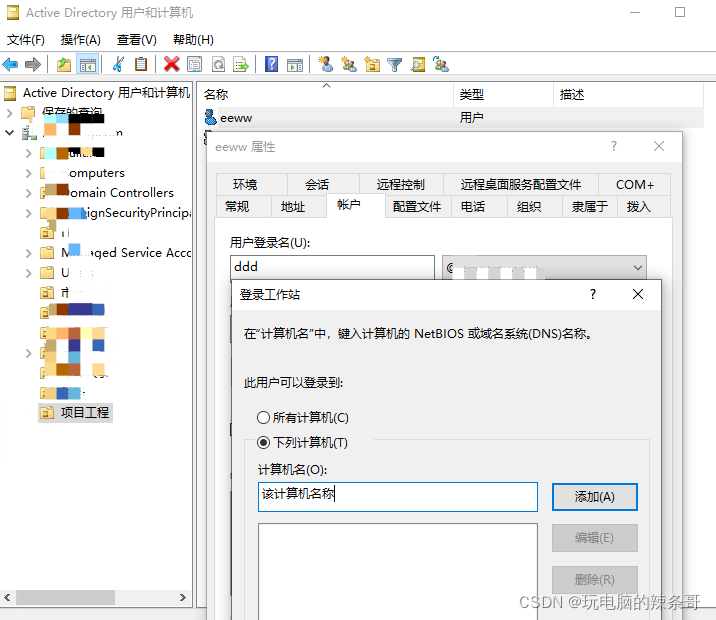Open the 文件(F) menu

[x=26, y=40]
